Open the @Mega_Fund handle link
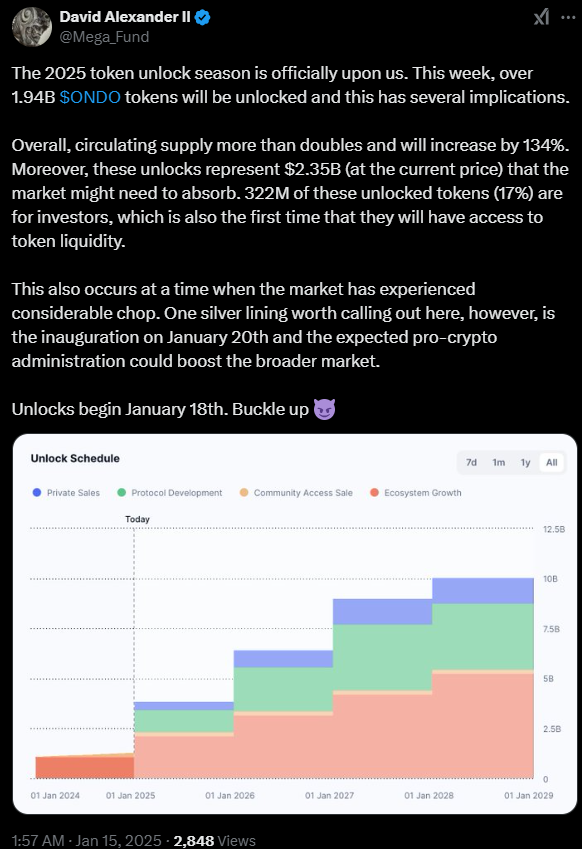This screenshot has width=582, height=849. click(103, 37)
